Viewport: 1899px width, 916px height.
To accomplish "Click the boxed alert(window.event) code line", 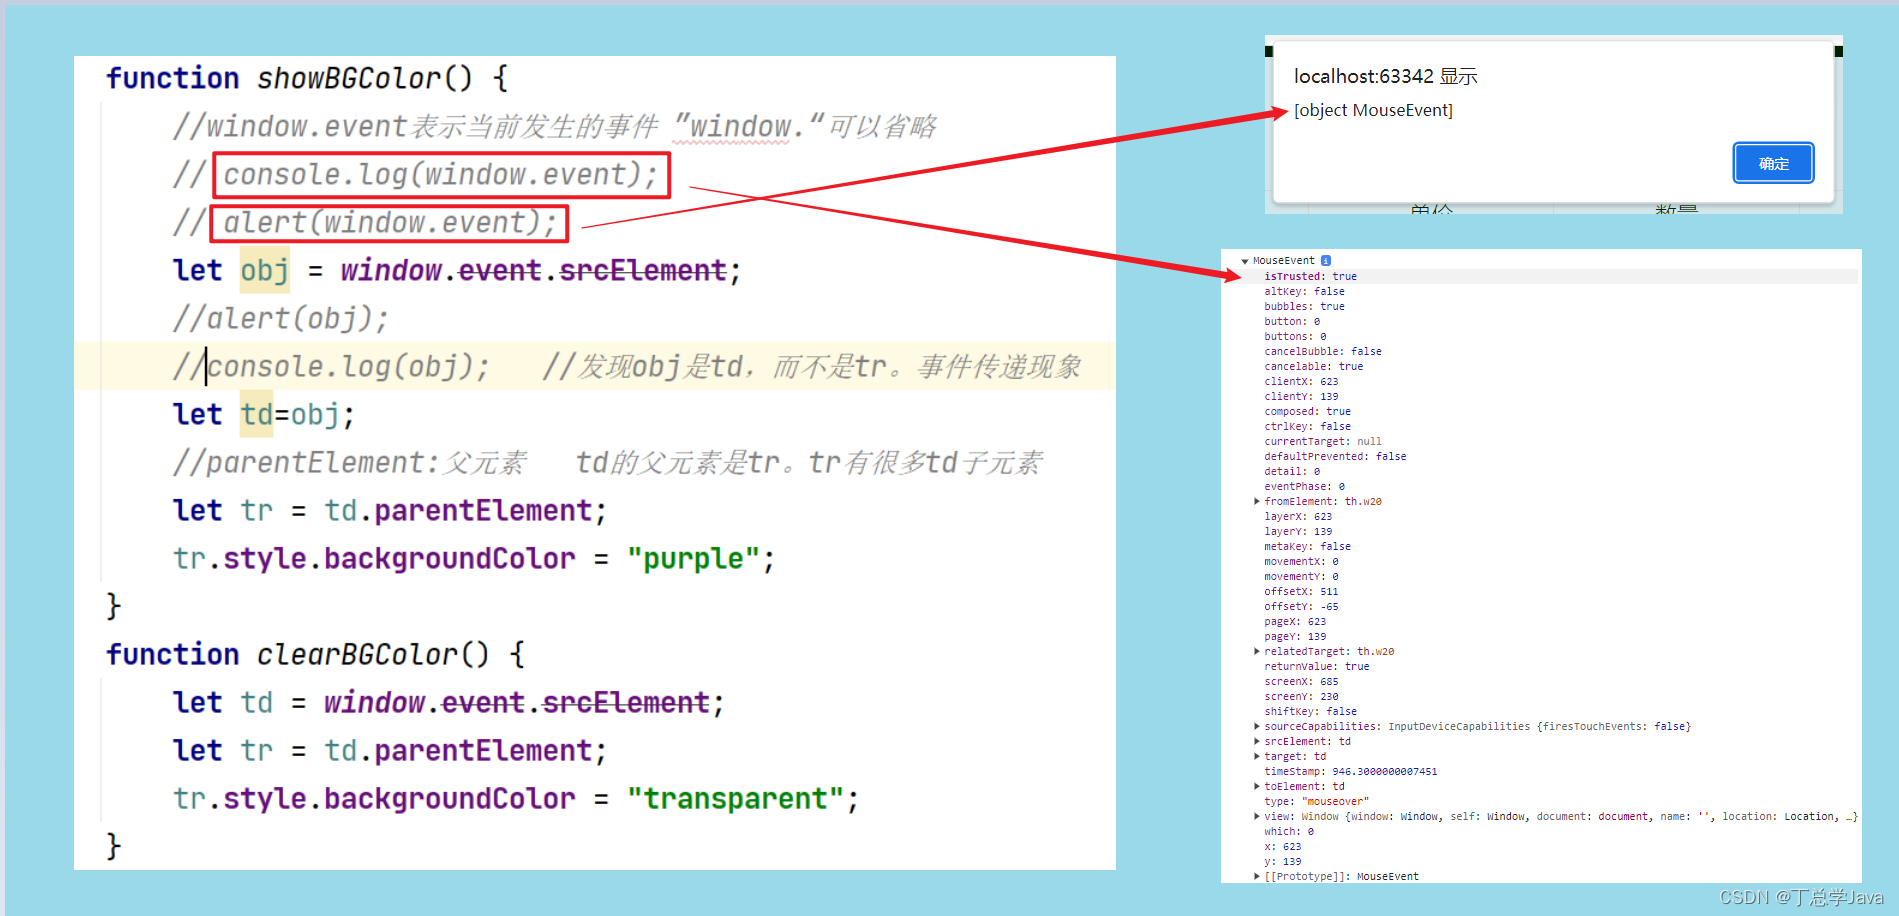I will pos(388,222).
